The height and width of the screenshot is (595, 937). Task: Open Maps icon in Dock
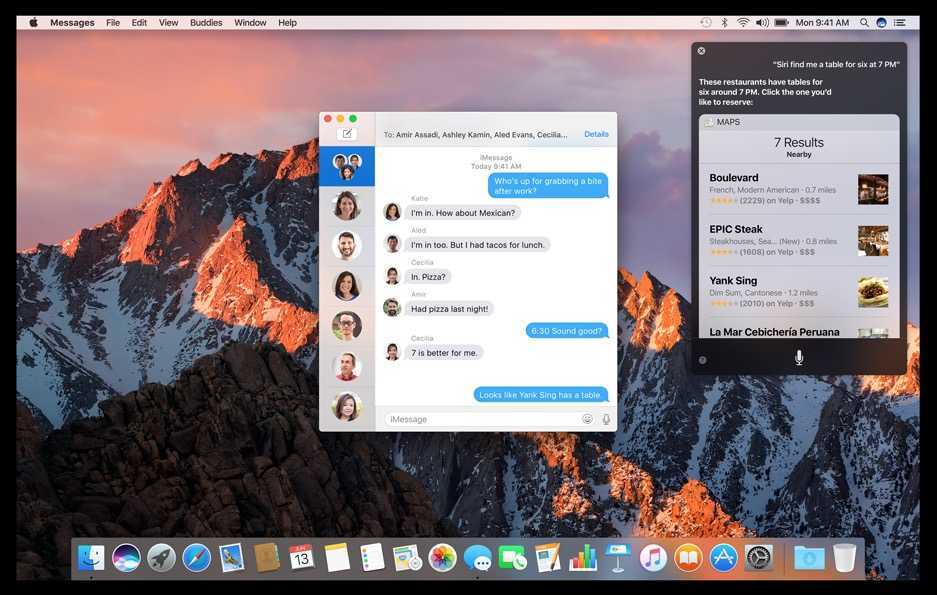tap(408, 558)
